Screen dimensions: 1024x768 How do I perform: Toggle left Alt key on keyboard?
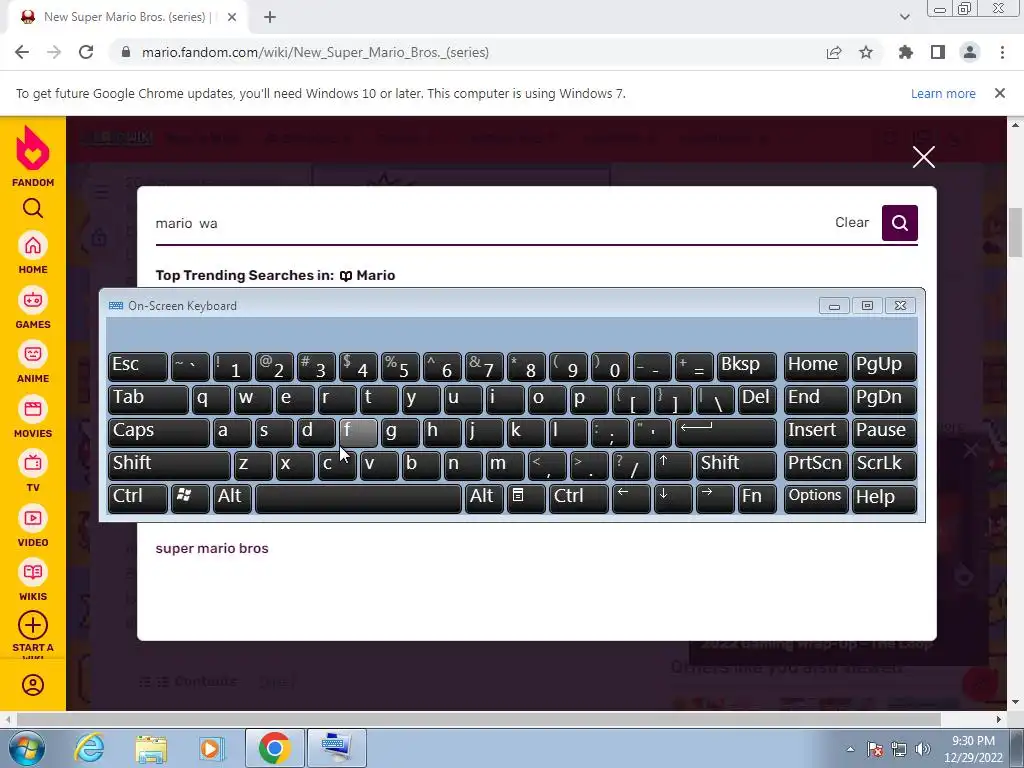(232, 498)
